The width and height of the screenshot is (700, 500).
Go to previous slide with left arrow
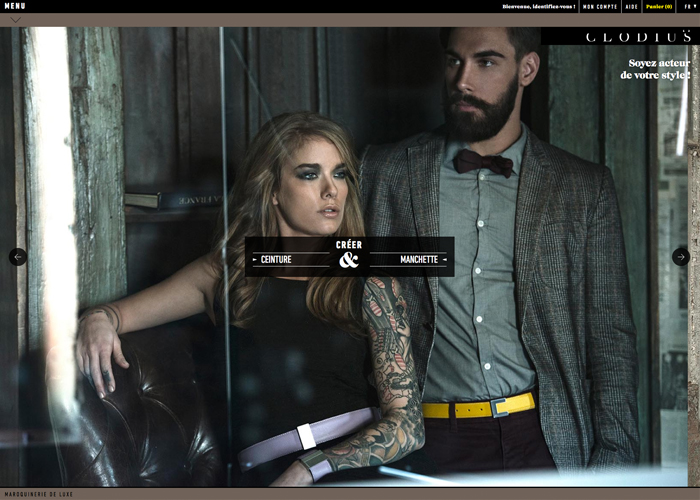click(x=18, y=257)
